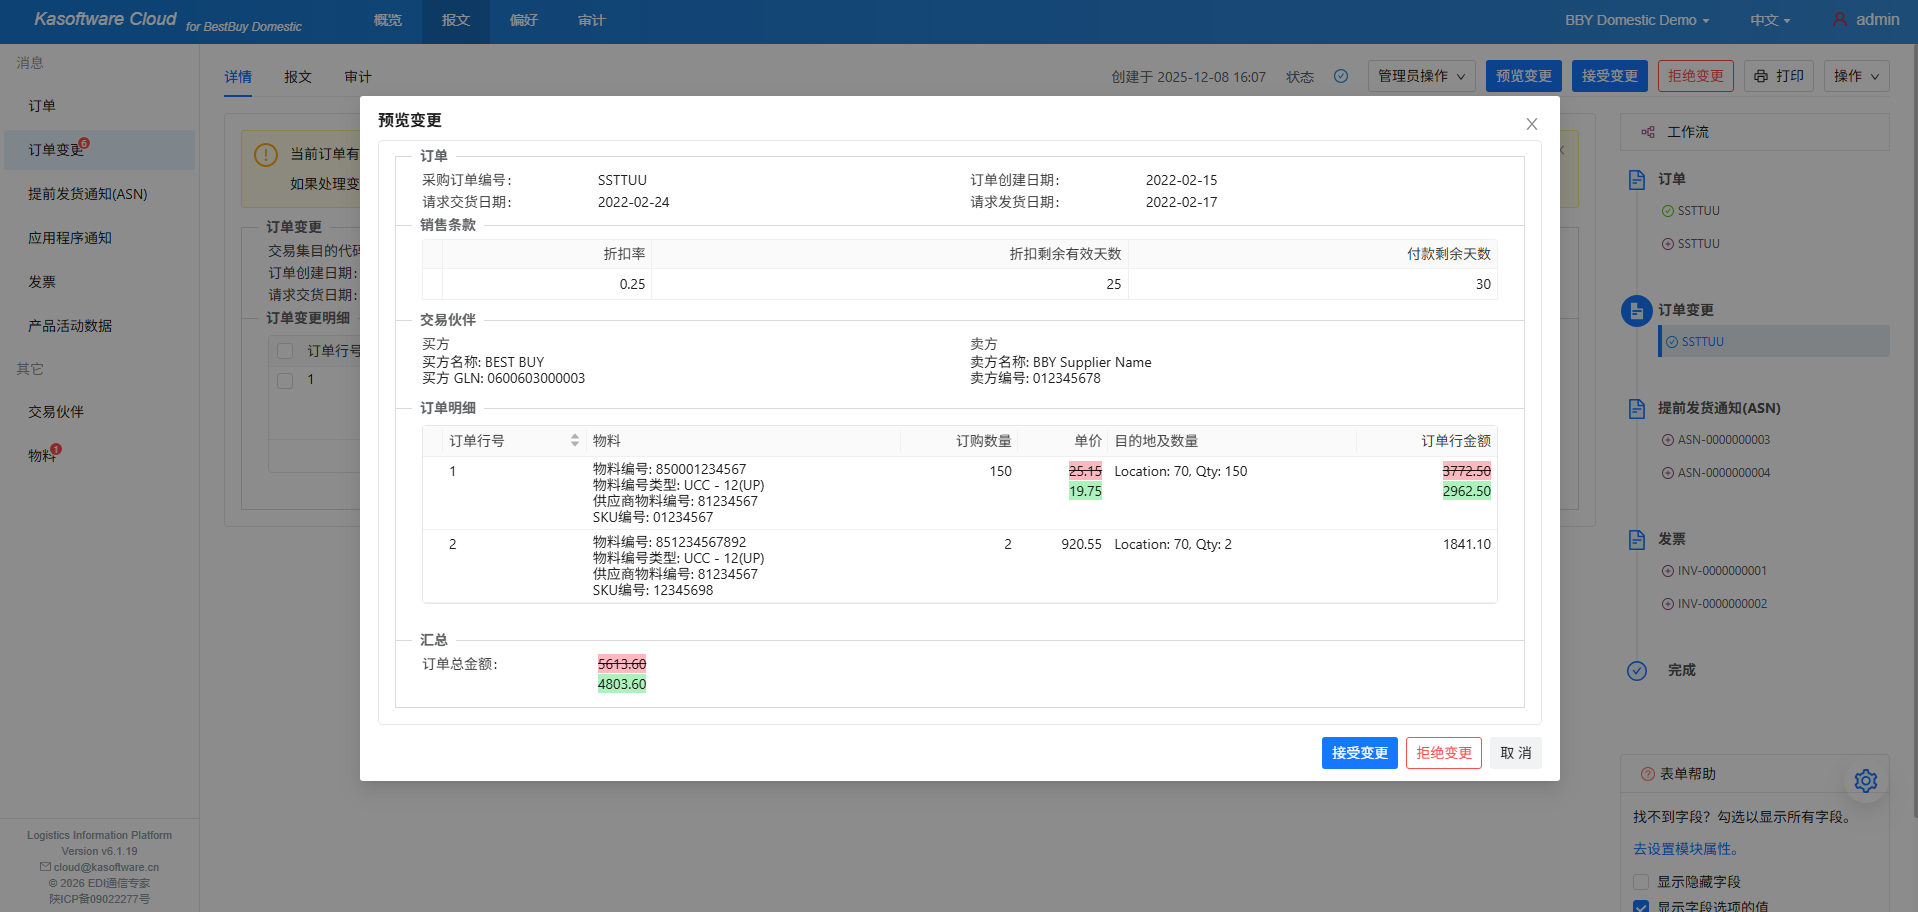This screenshot has height=912, width=1918.
Task: Click the admin user profile icon
Action: click(1839, 19)
